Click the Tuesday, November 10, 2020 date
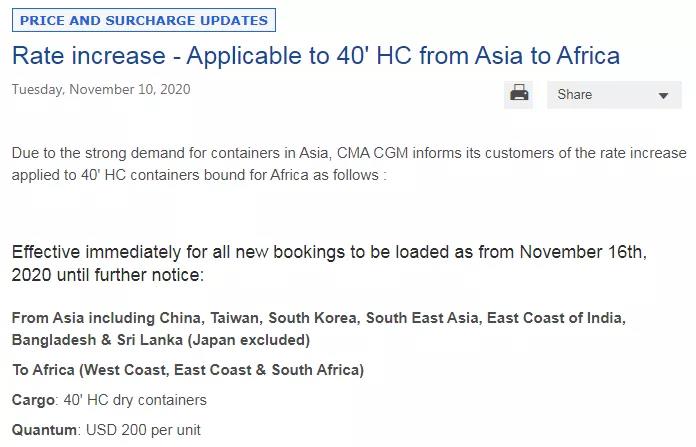The image size is (696, 447). 101,90
